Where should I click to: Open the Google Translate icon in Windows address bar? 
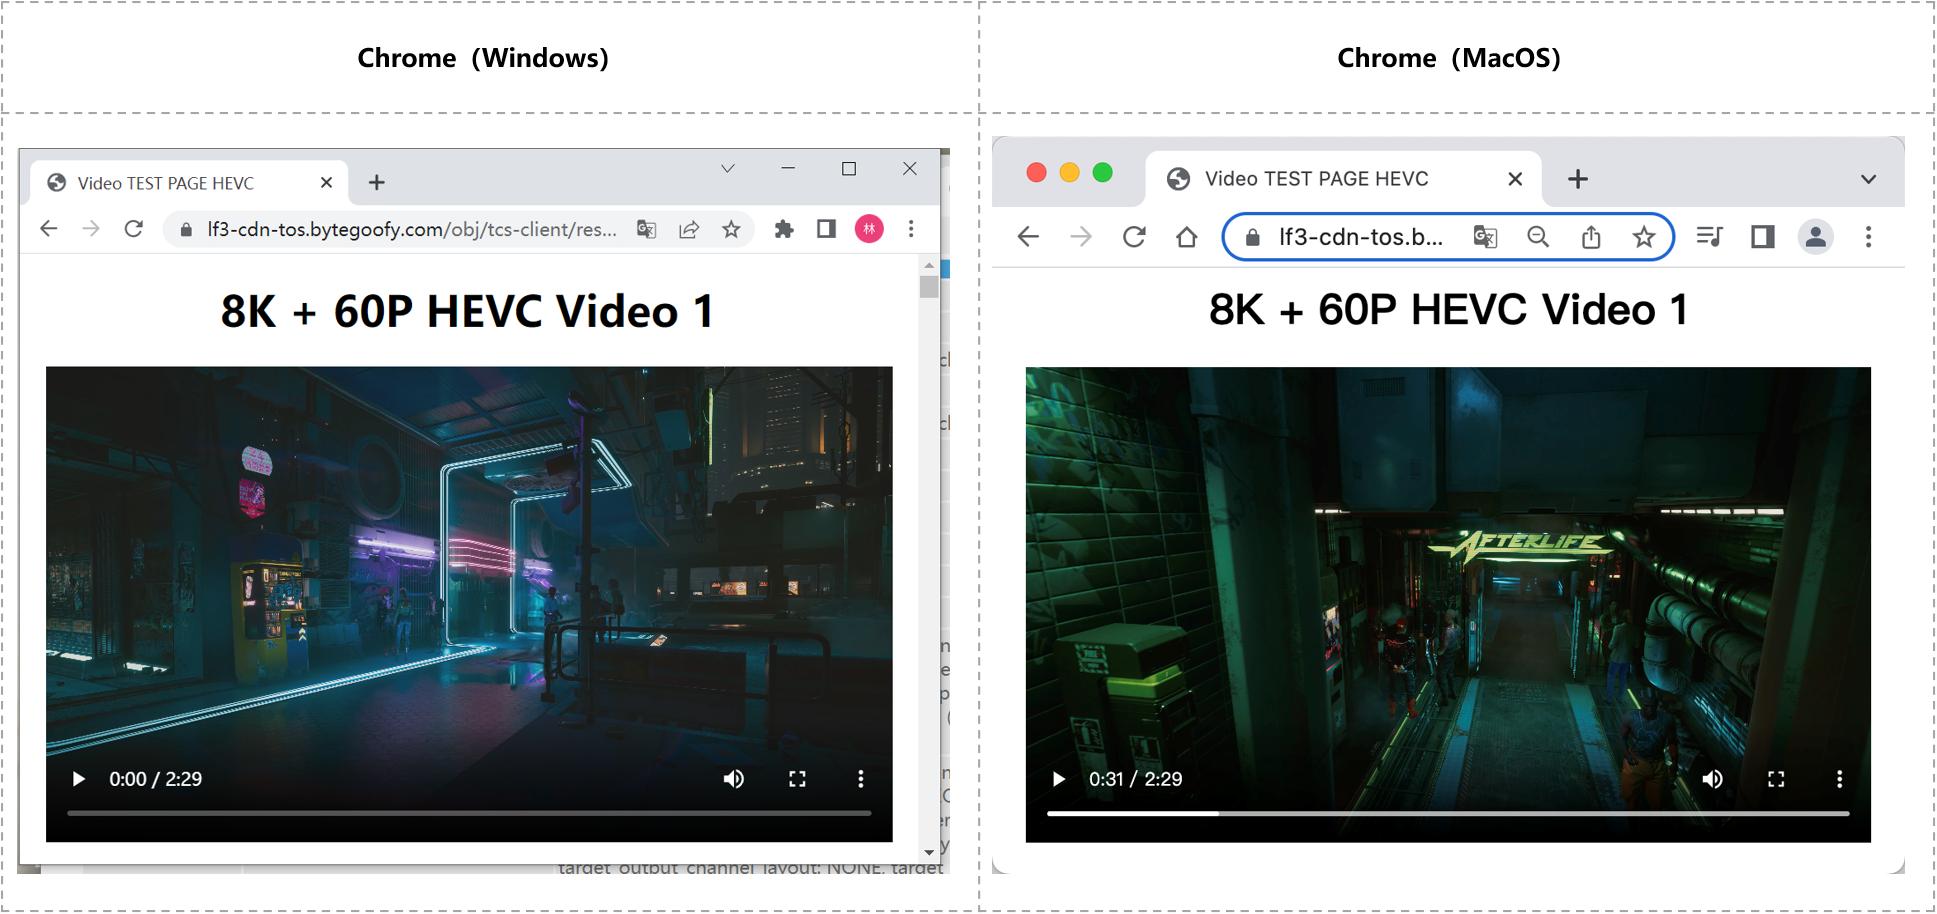coord(646,229)
